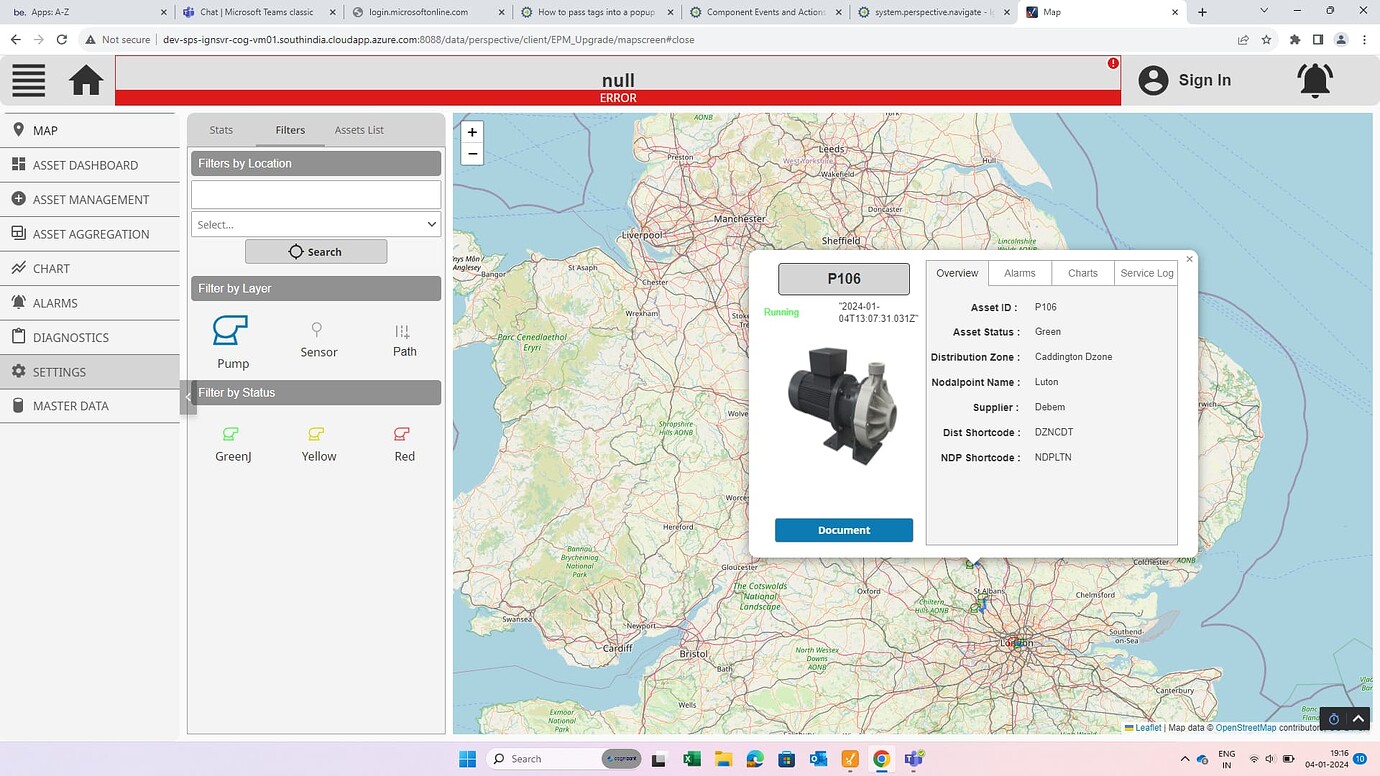Toggle the Red status filter

(x=402, y=434)
